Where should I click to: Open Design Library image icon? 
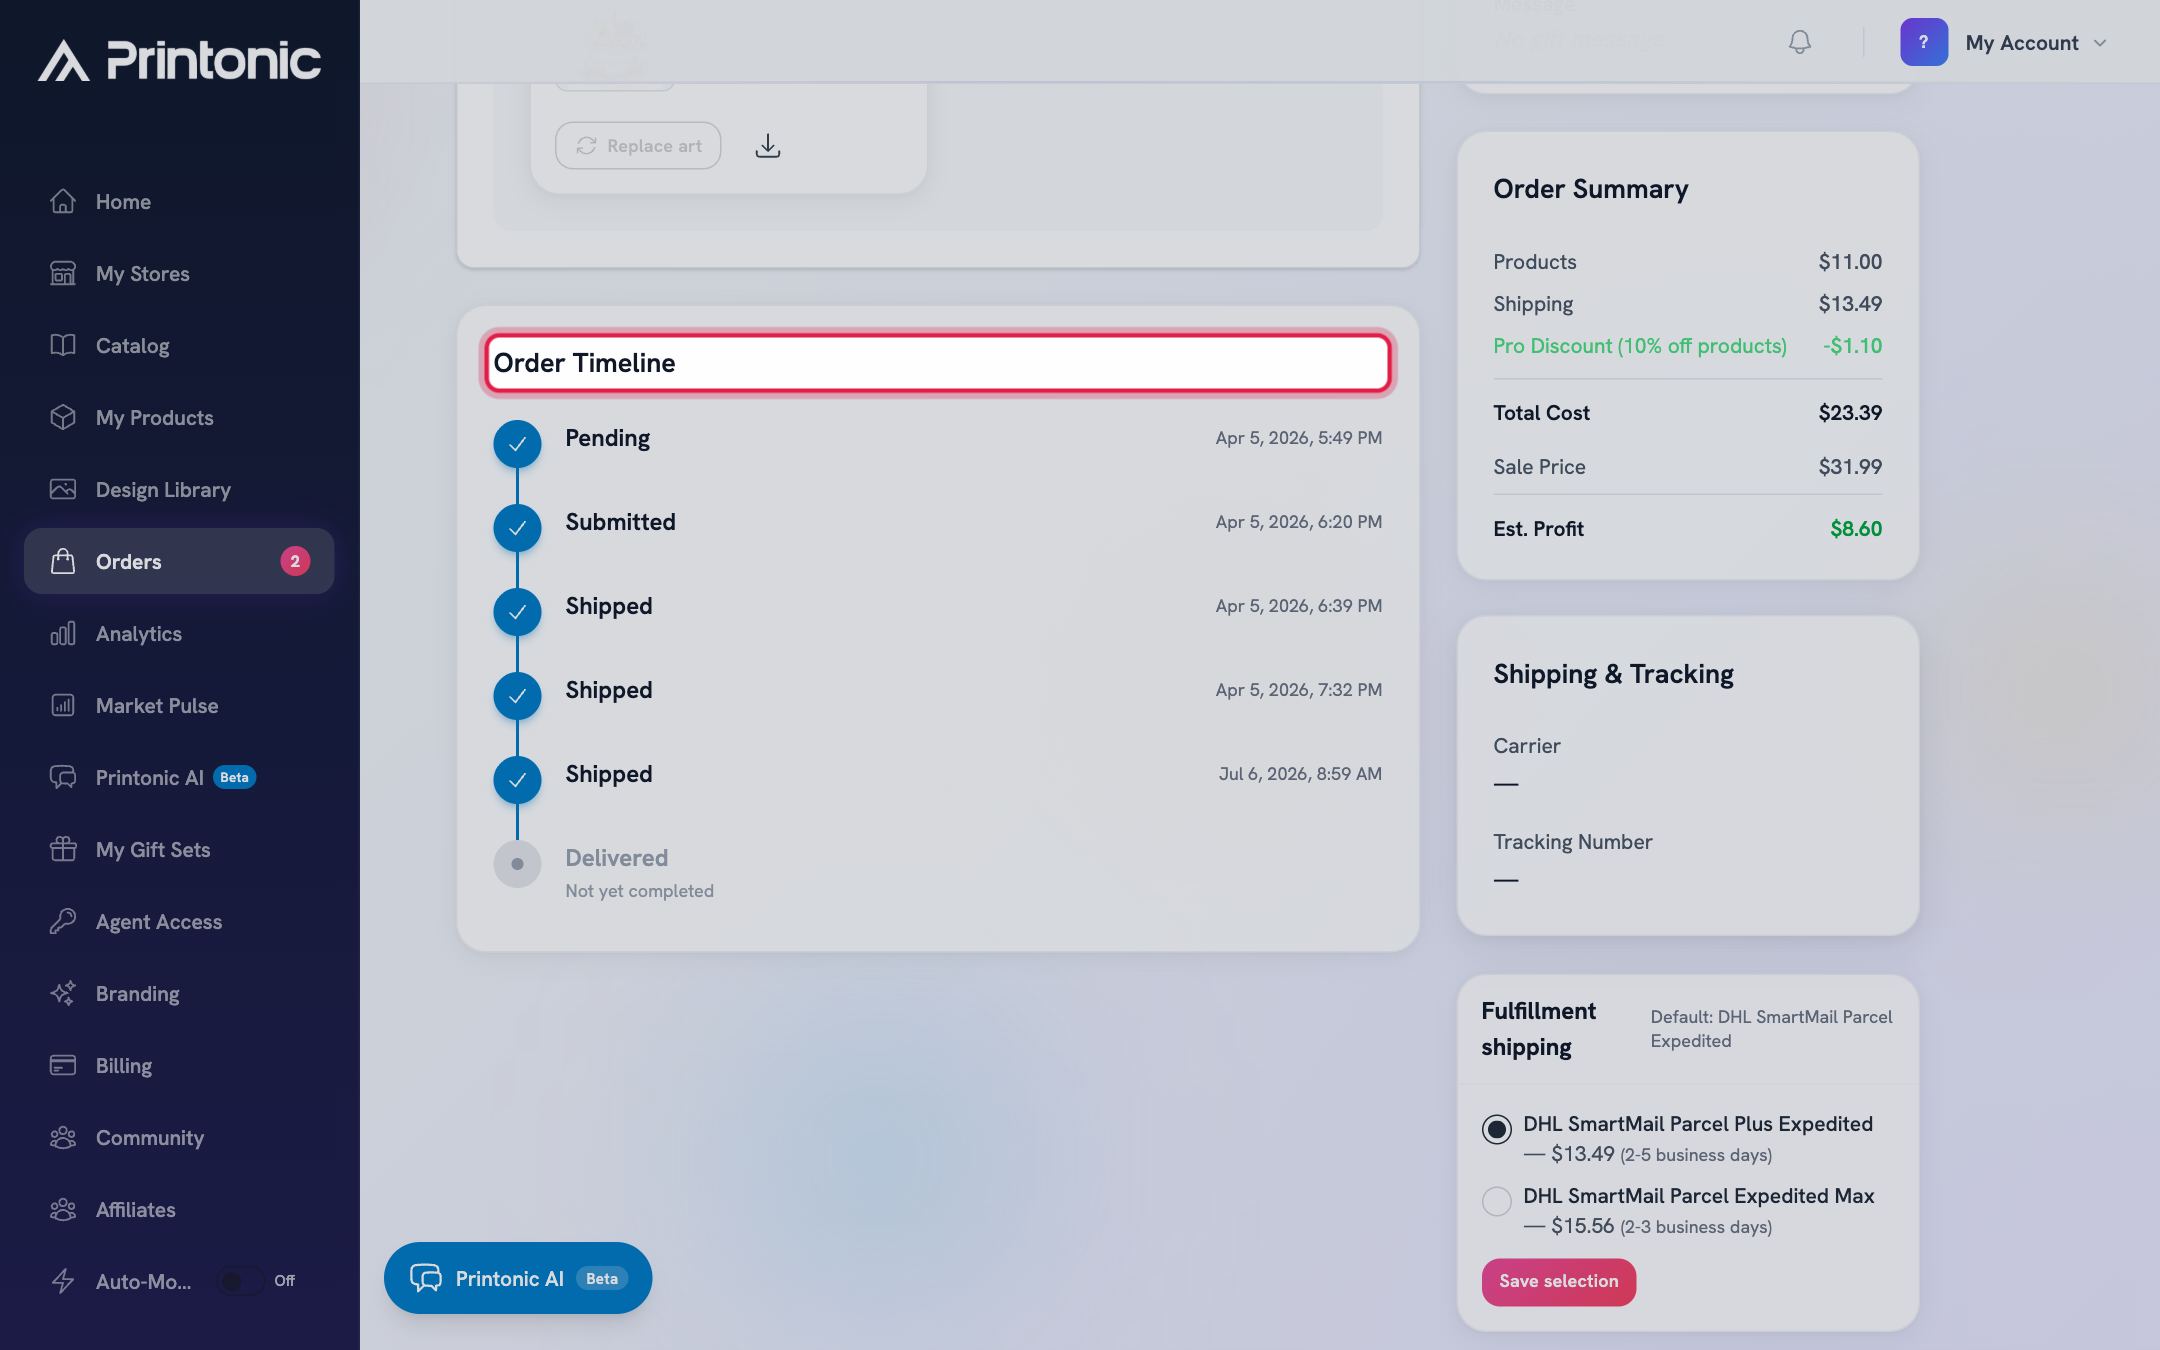(63, 489)
